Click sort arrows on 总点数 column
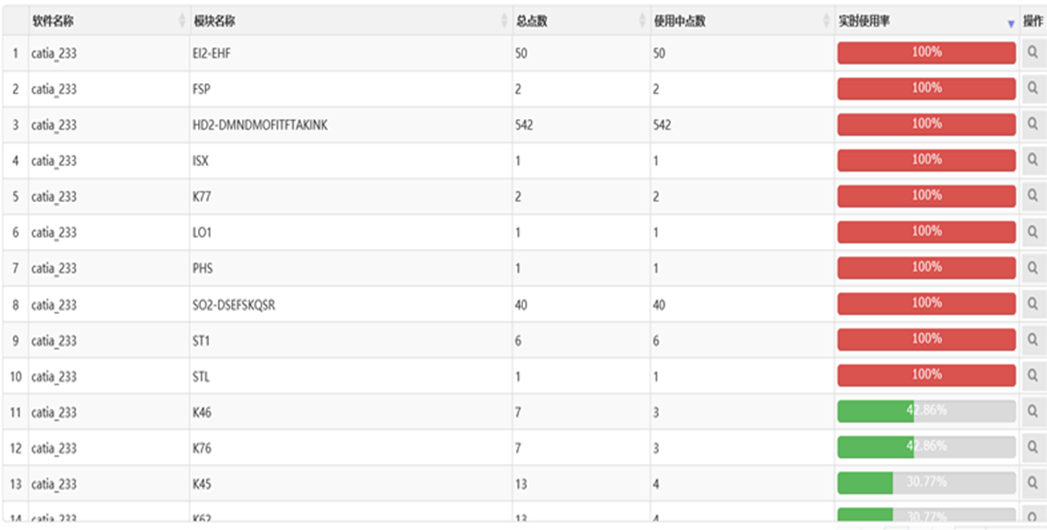The height and width of the screenshot is (530, 1047). pos(642,21)
